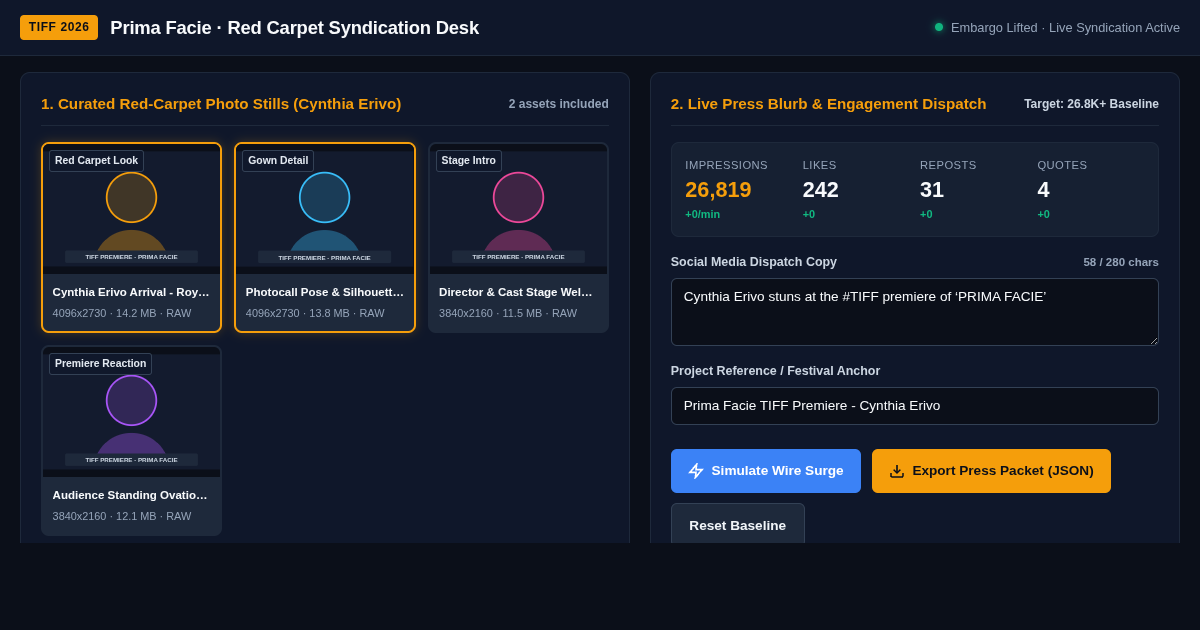Viewport: 1200px width, 630px height.
Task: Click the TIFF 2026 badge
Action: 59,27
